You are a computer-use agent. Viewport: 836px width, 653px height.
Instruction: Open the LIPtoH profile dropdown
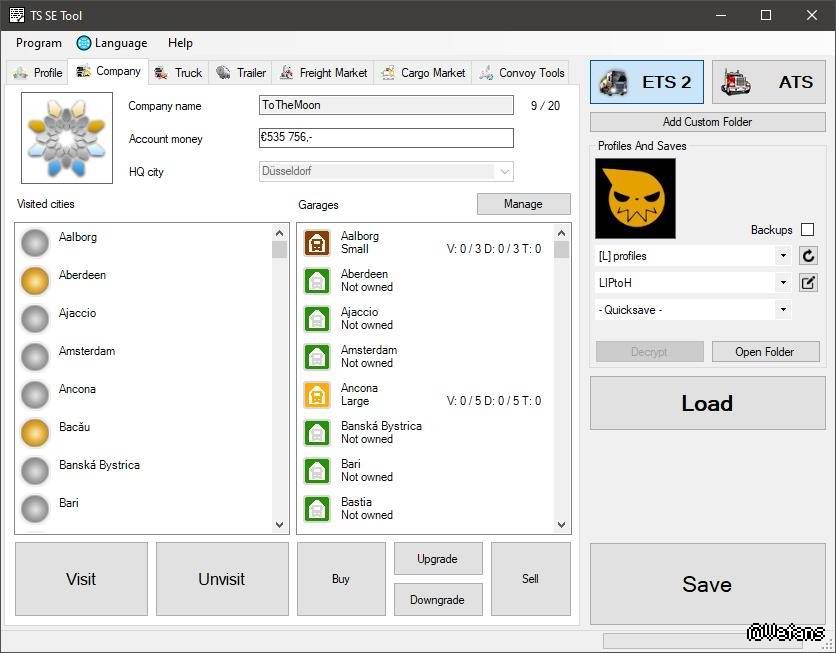(783, 283)
